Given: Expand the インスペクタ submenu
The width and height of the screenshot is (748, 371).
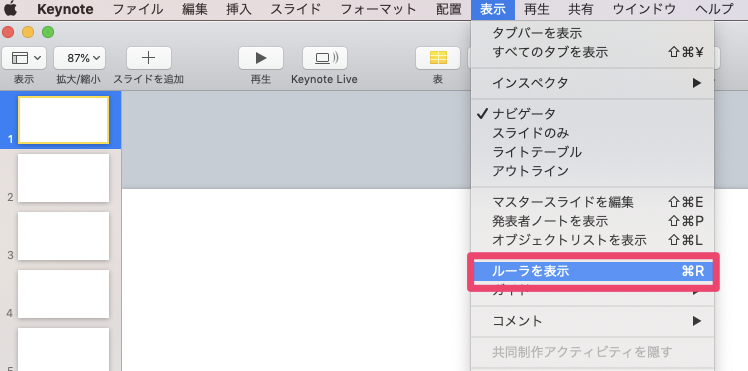Looking at the screenshot, I should [592, 83].
